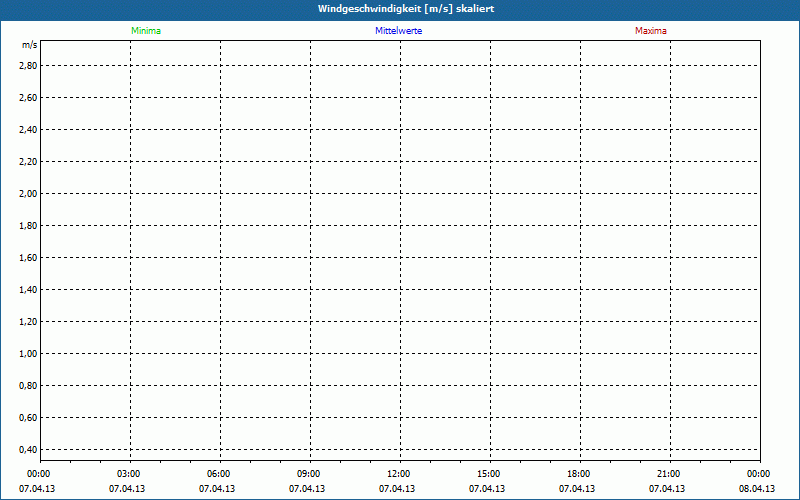Select the Mittelwerte legend label
Screen dimensions: 800x500
pos(398,31)
